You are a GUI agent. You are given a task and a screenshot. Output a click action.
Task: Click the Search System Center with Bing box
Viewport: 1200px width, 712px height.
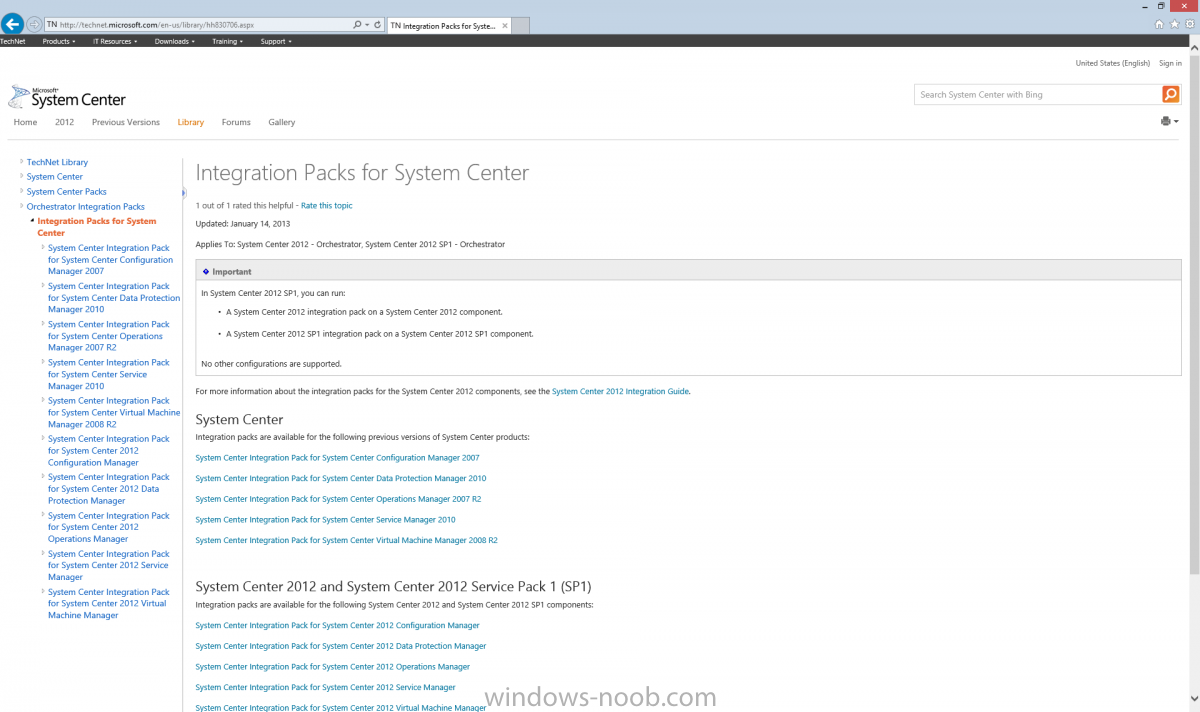pos(1038,94)
